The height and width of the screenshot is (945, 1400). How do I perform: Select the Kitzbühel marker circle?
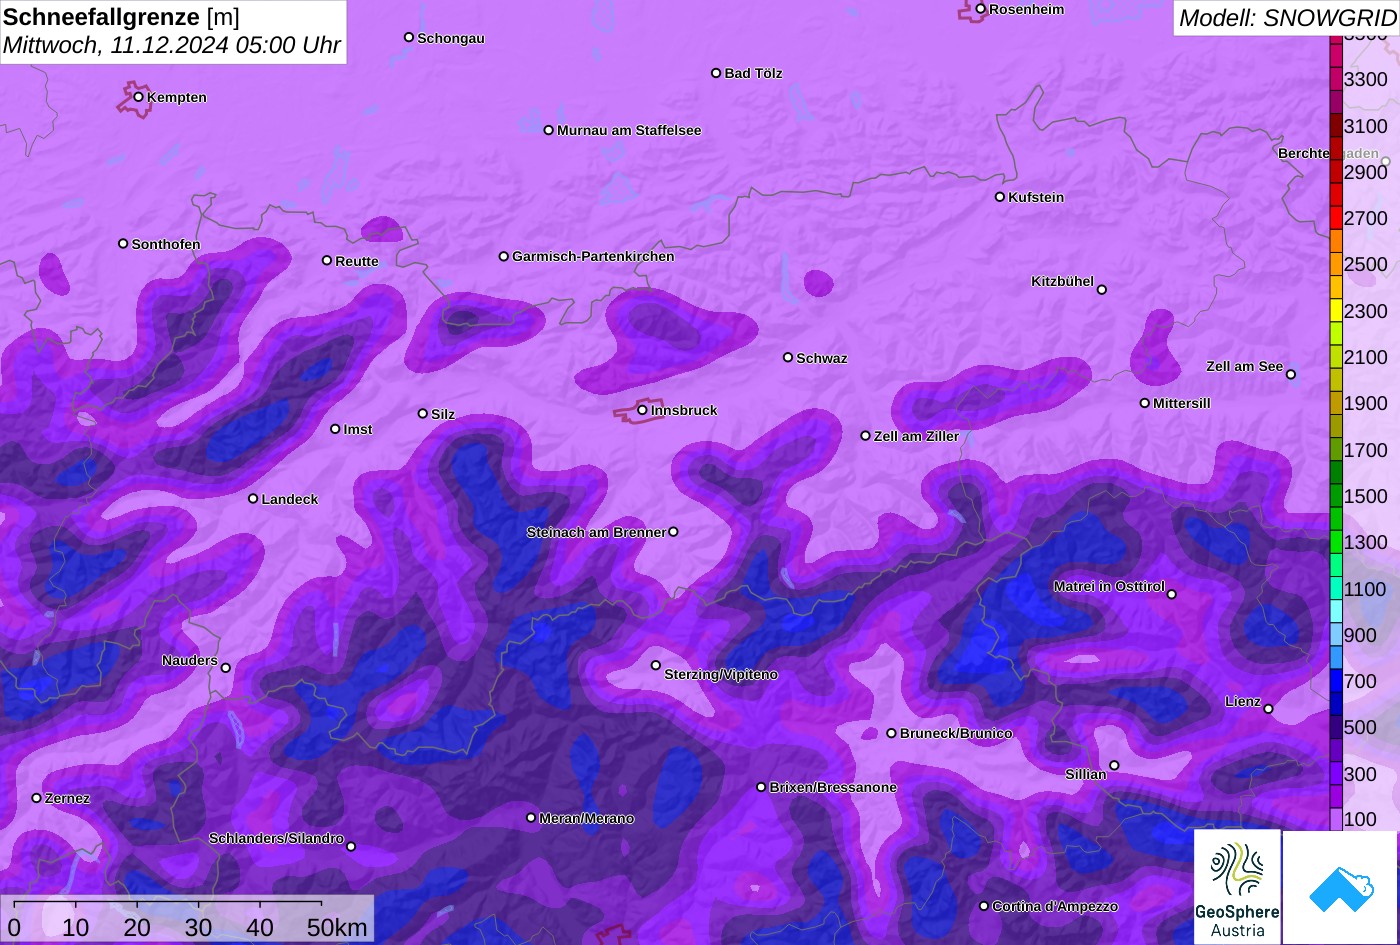point(1102,290)
